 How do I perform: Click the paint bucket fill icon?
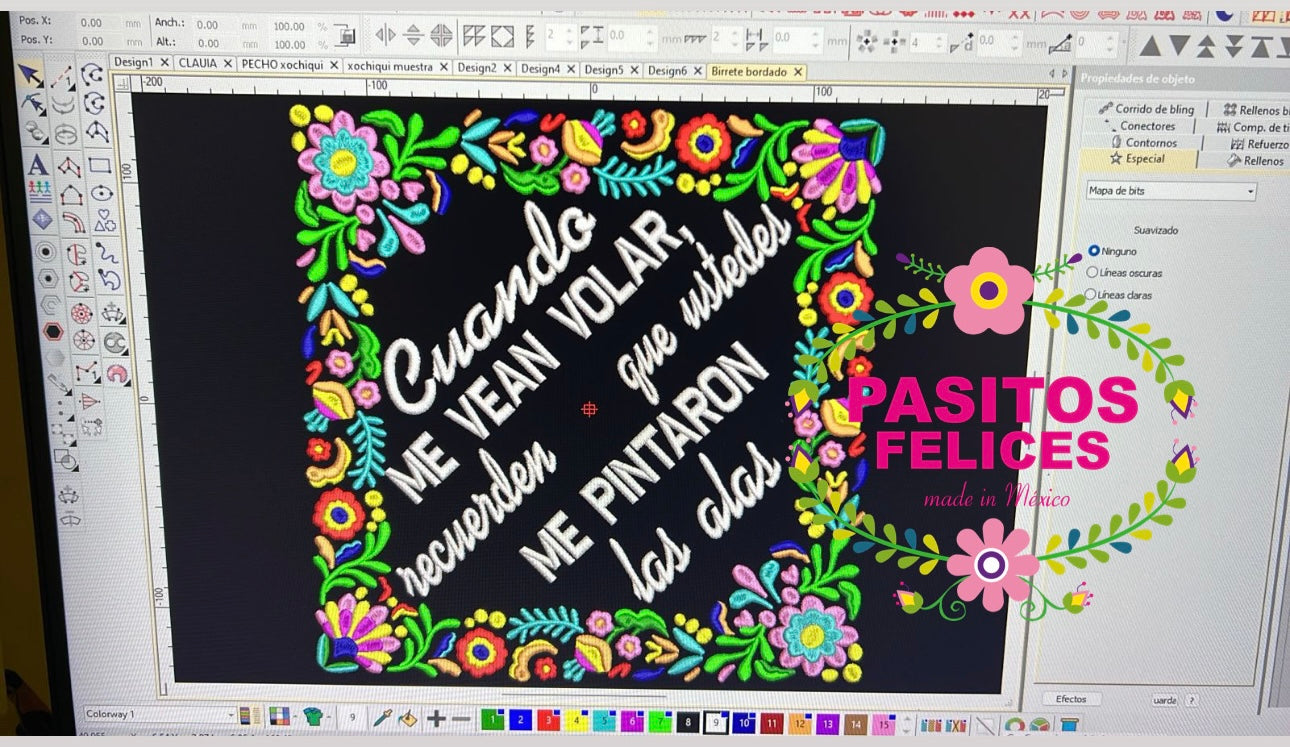pyautogui.click(x=407, y=718)
